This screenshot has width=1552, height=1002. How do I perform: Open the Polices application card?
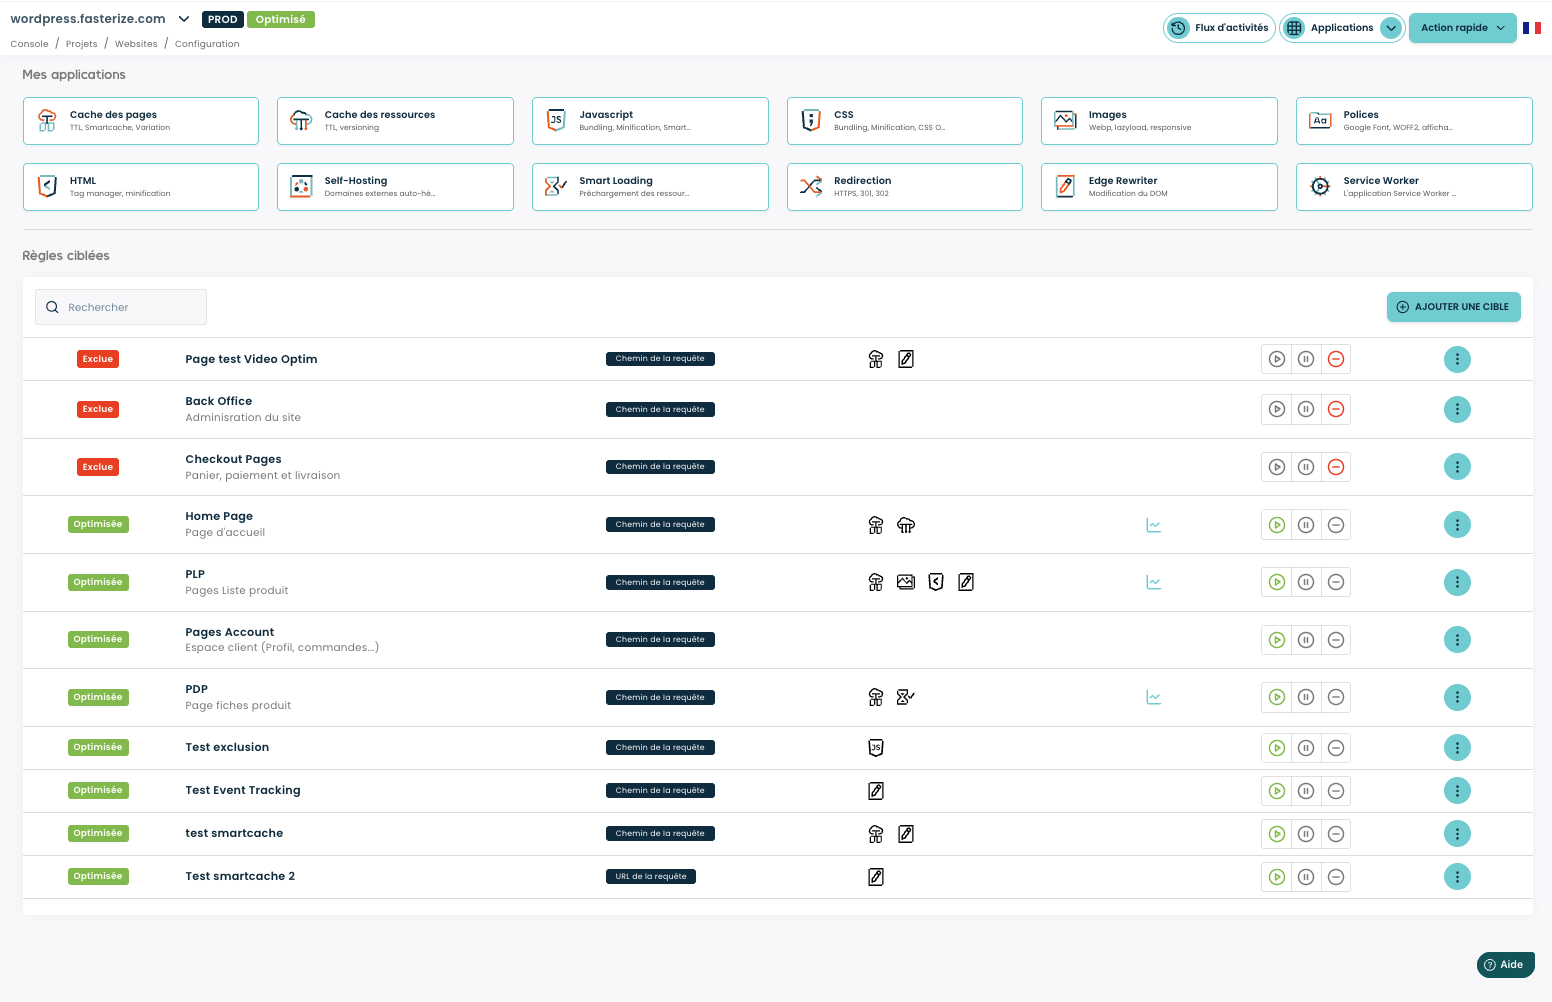[1414, 121]
